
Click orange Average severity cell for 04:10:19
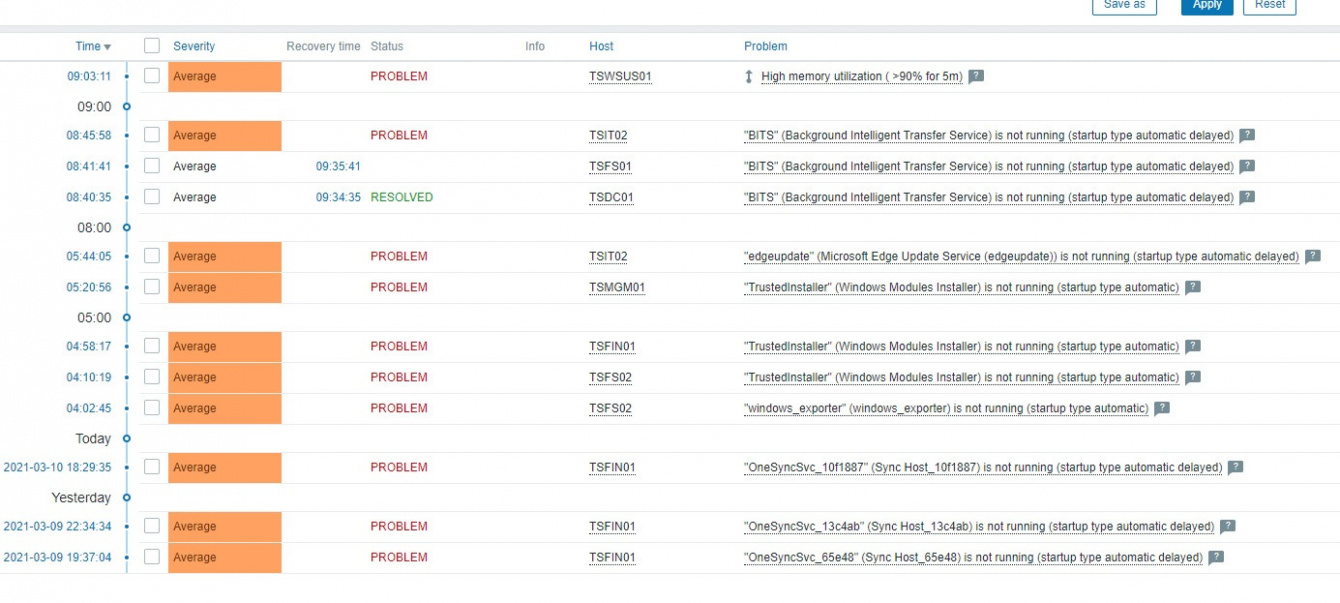[x=224, y=377]
